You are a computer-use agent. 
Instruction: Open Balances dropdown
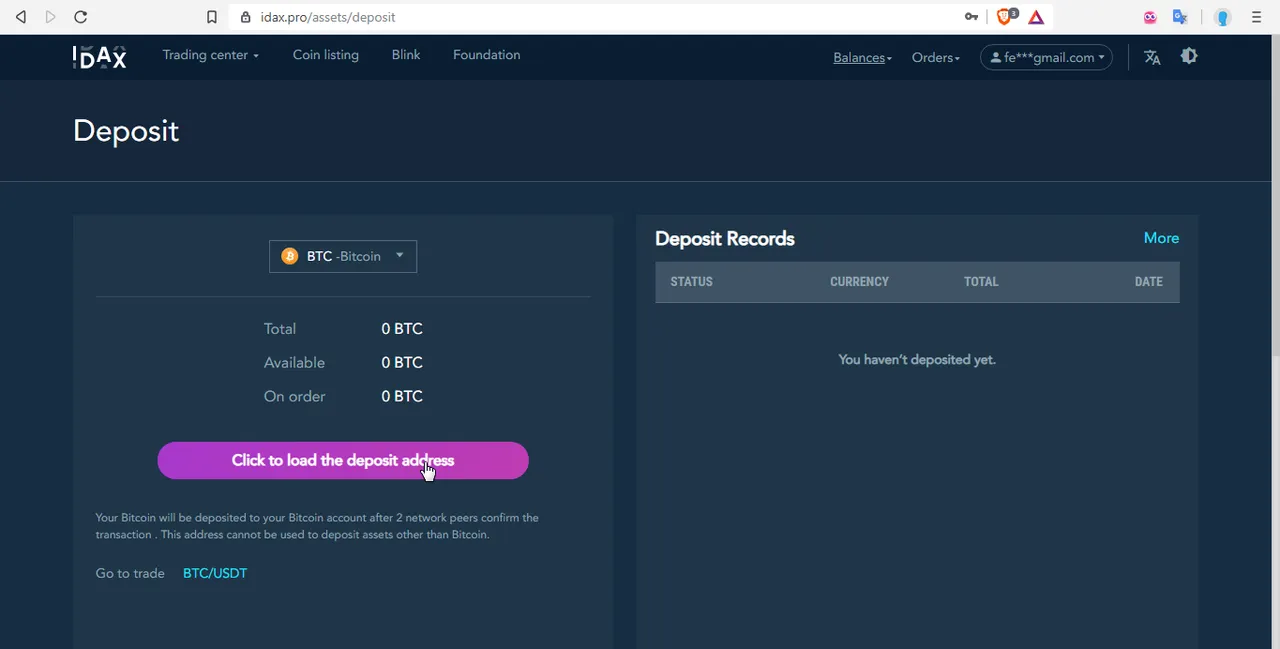click(863, 57)
